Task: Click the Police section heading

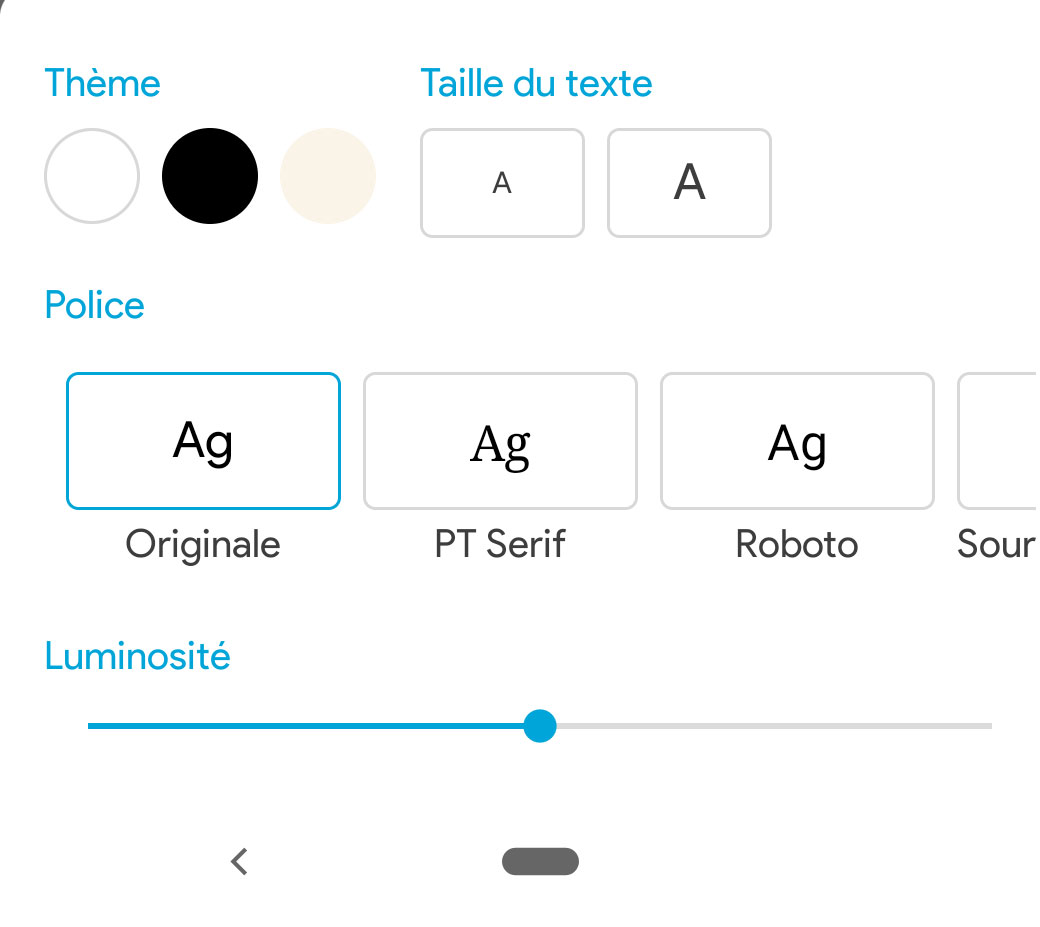Action: tap(95, 305)
